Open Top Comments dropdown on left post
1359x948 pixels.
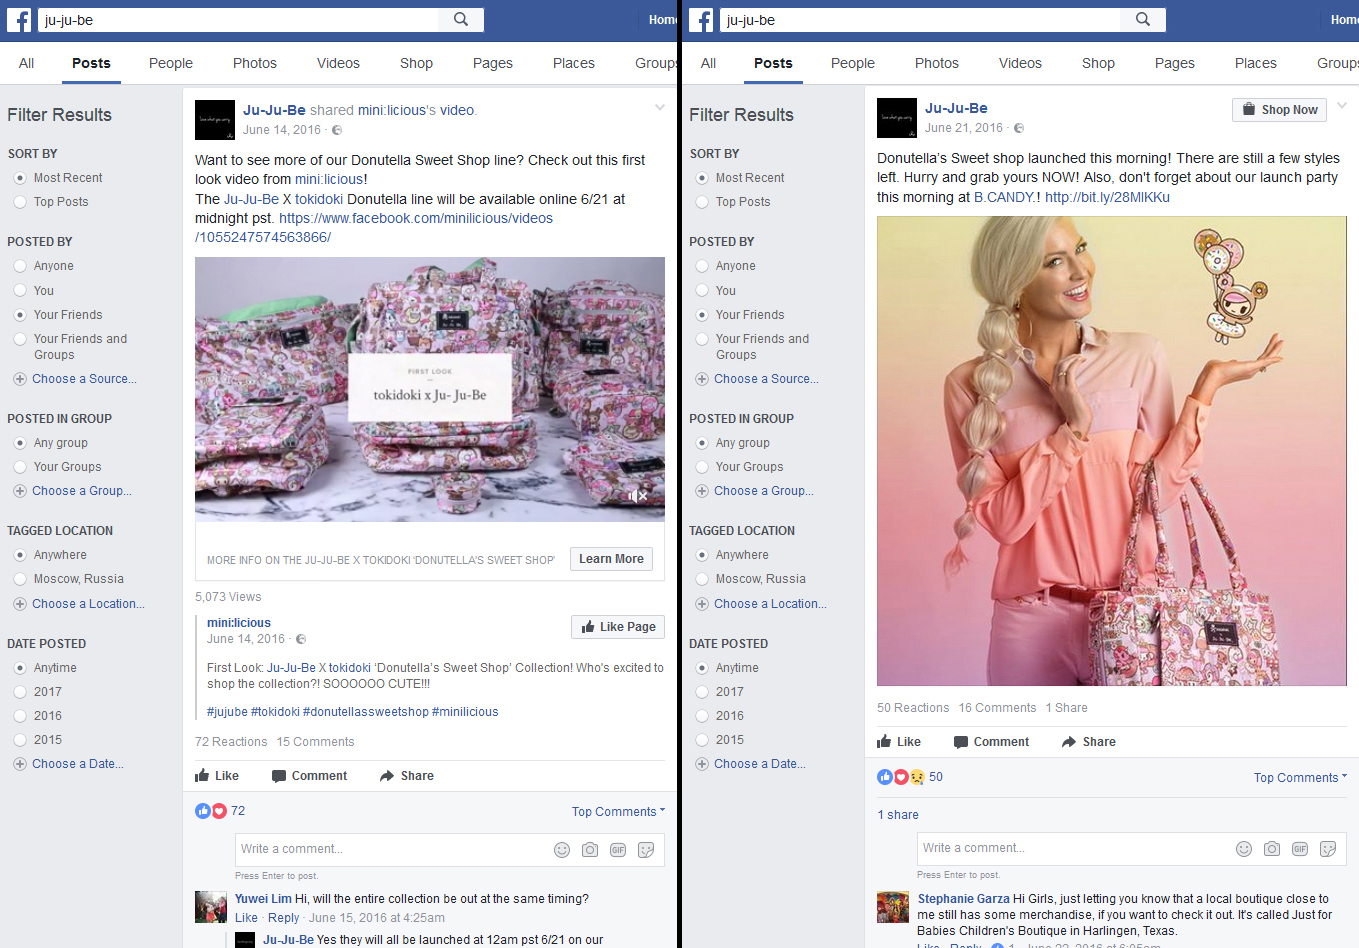pos(618,812)
